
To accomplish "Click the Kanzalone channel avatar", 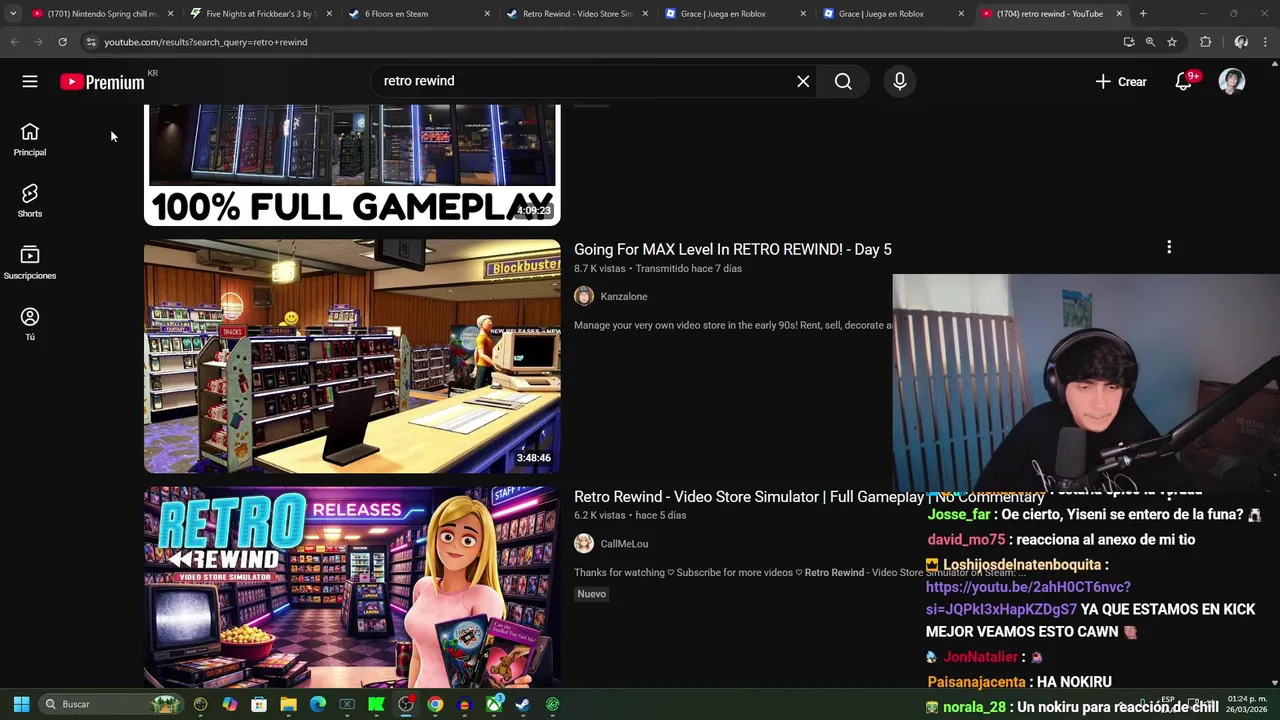I will click(x=584, y=296).
